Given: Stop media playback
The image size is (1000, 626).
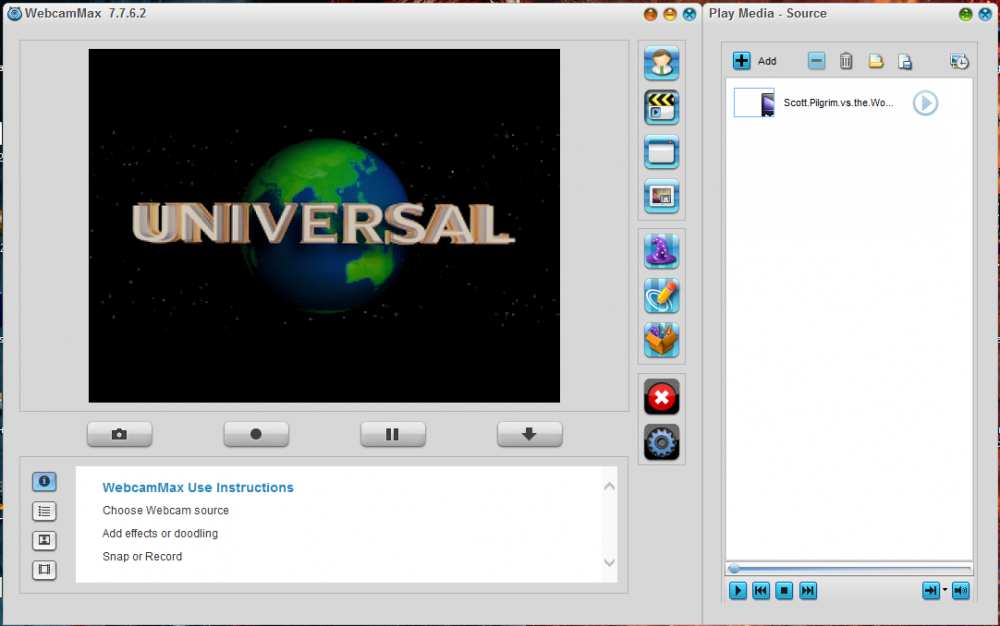Looking at the screenshot, I should click(x=784, y=591).
